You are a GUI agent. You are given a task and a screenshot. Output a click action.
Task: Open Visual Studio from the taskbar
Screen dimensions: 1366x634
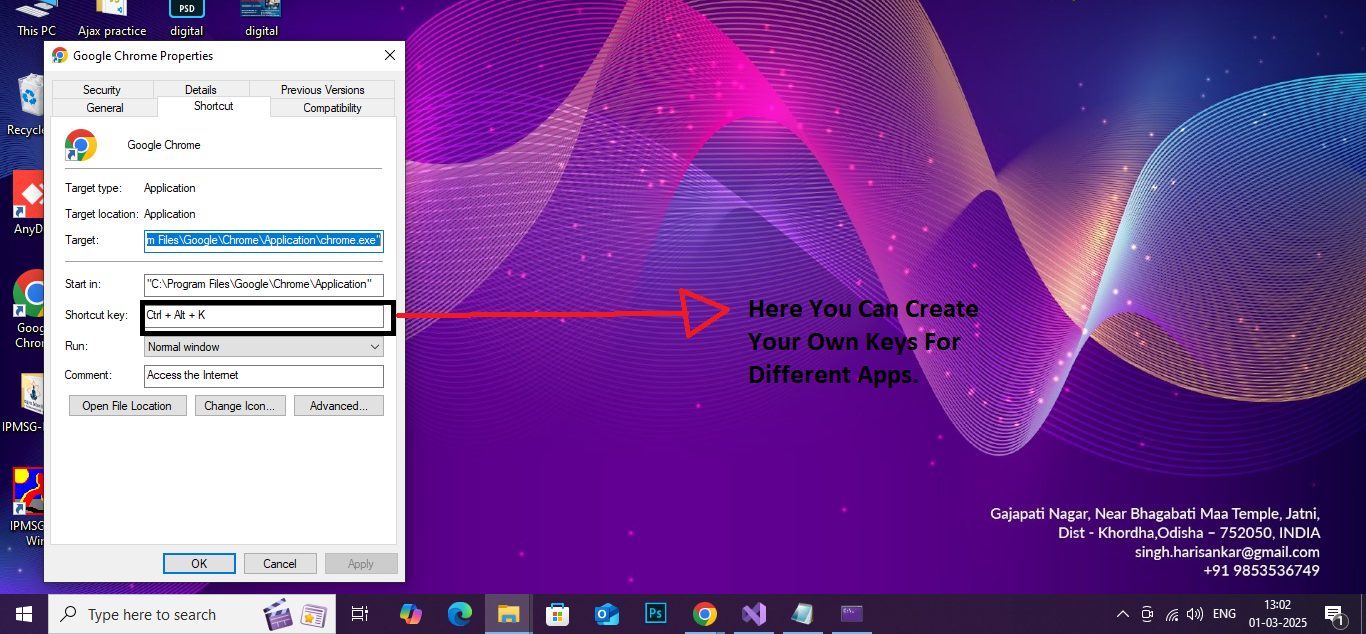click(x=753, y=613)
